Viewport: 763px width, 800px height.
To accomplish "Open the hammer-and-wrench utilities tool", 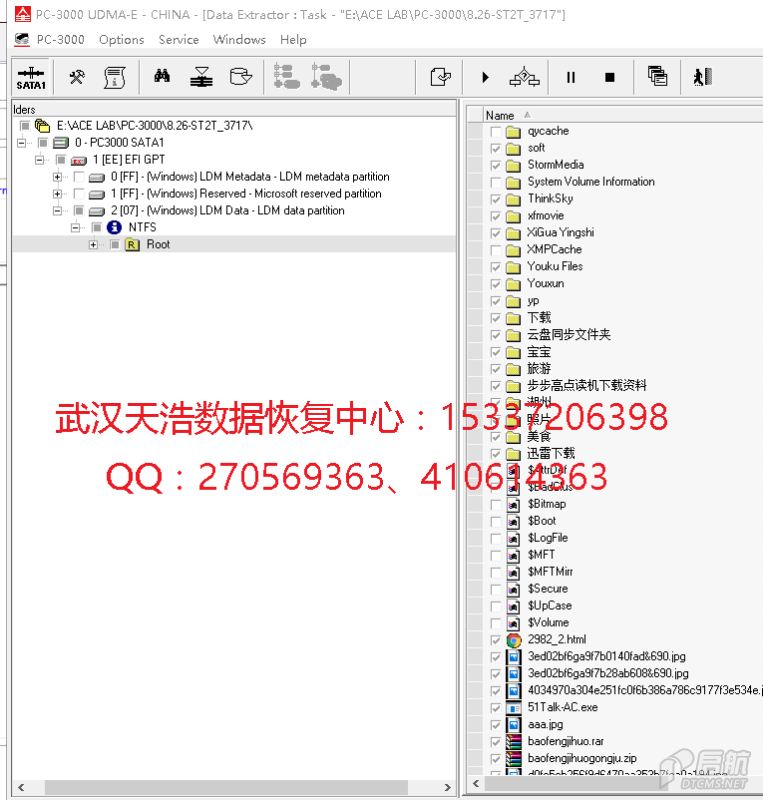I will coord(77,77).
